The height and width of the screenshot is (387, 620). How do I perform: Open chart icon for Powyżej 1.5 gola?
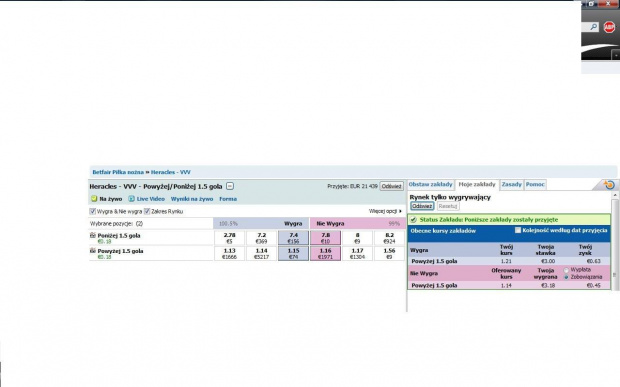93,251
